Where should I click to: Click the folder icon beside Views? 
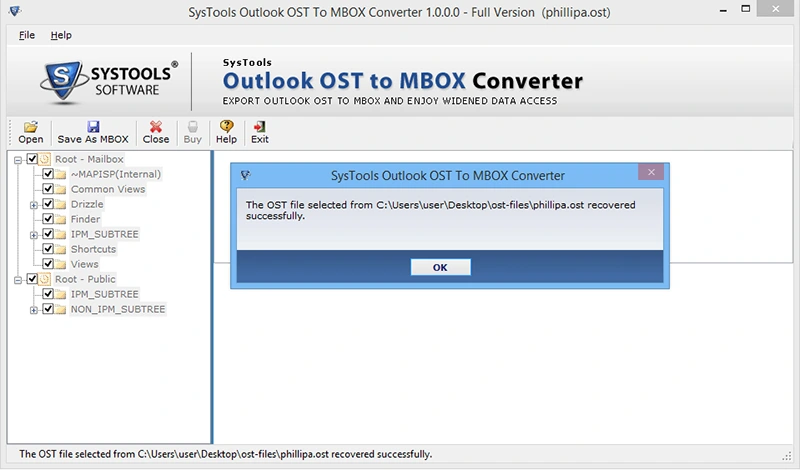(x=61, y=264)
